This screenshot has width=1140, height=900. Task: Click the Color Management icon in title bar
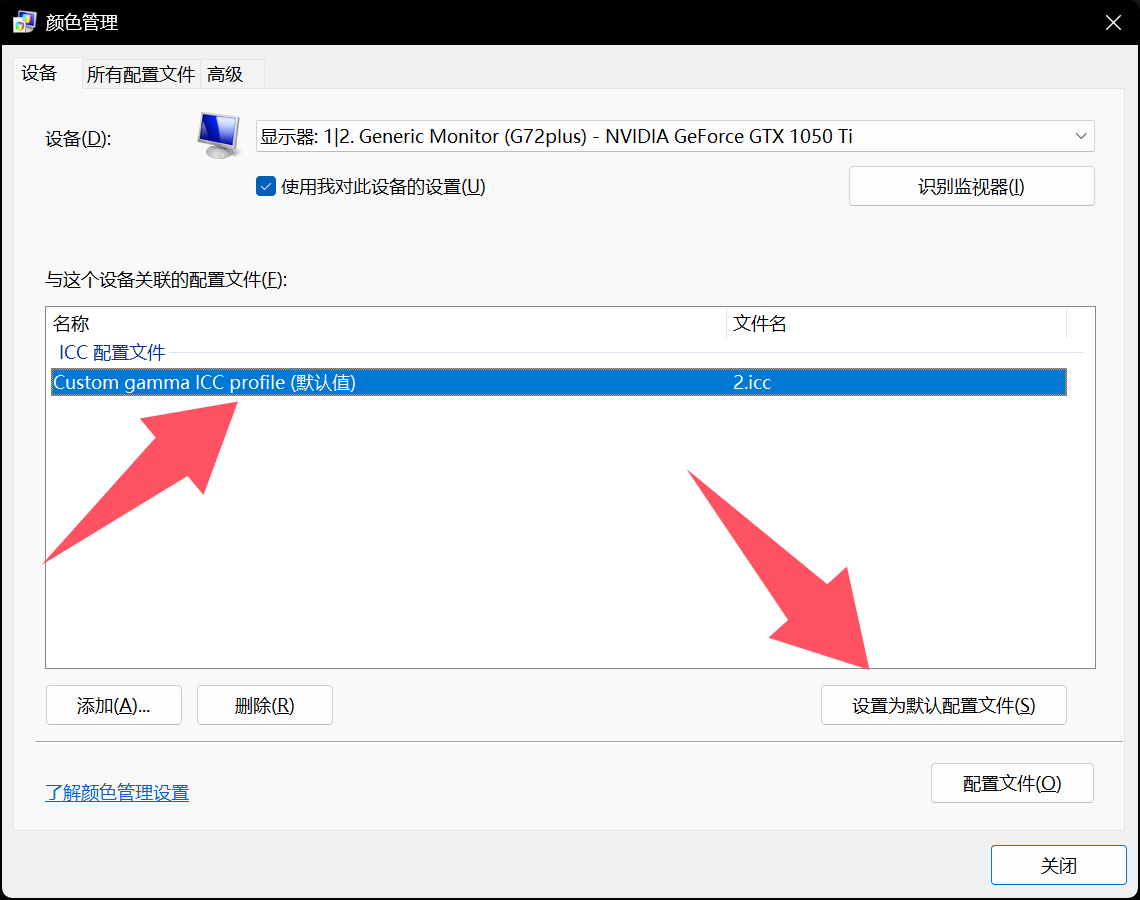[x=24, y=22]
